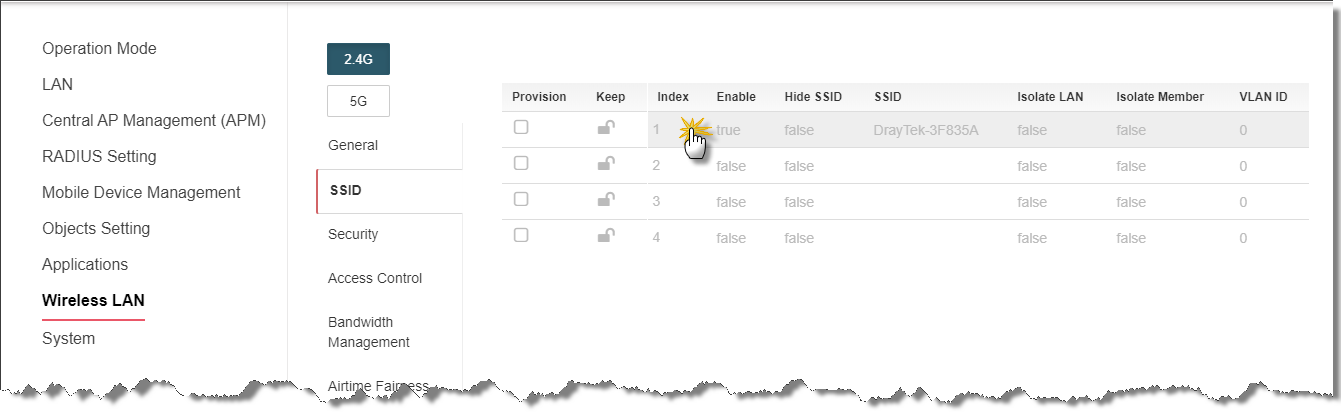Tick the Provision checkbox for index 2

(521, 164)
